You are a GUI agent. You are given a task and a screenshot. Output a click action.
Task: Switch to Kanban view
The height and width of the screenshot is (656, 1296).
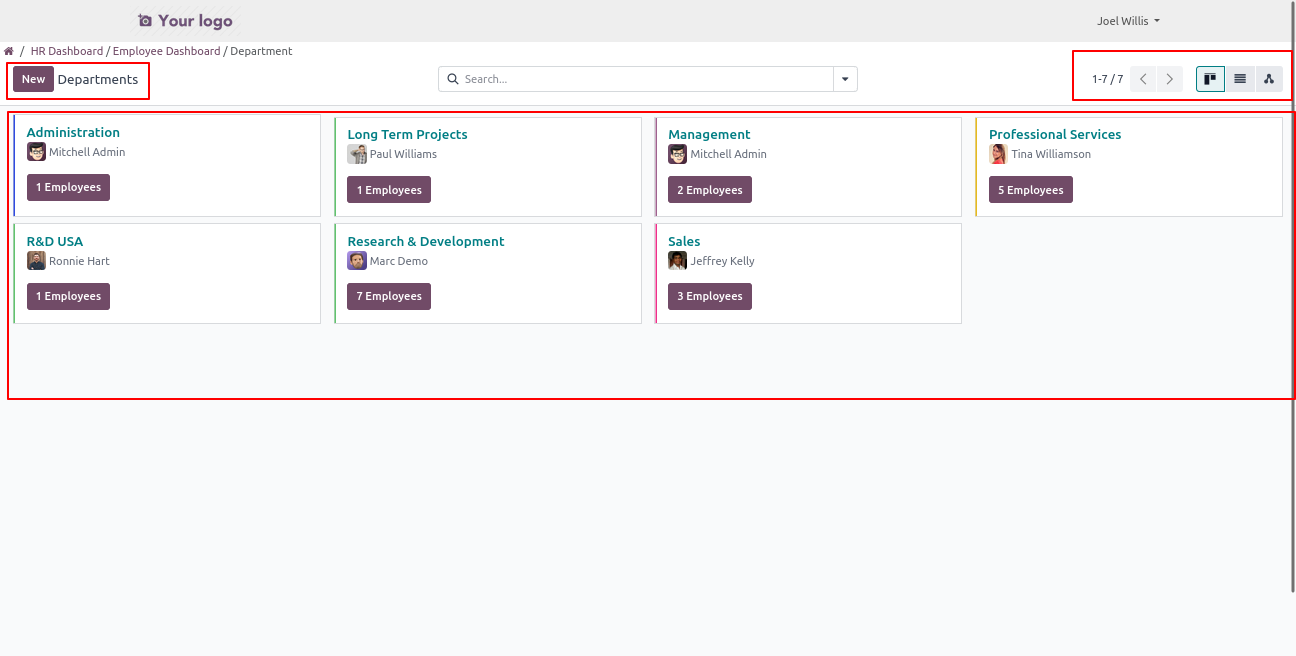[x=1210, y=79]
